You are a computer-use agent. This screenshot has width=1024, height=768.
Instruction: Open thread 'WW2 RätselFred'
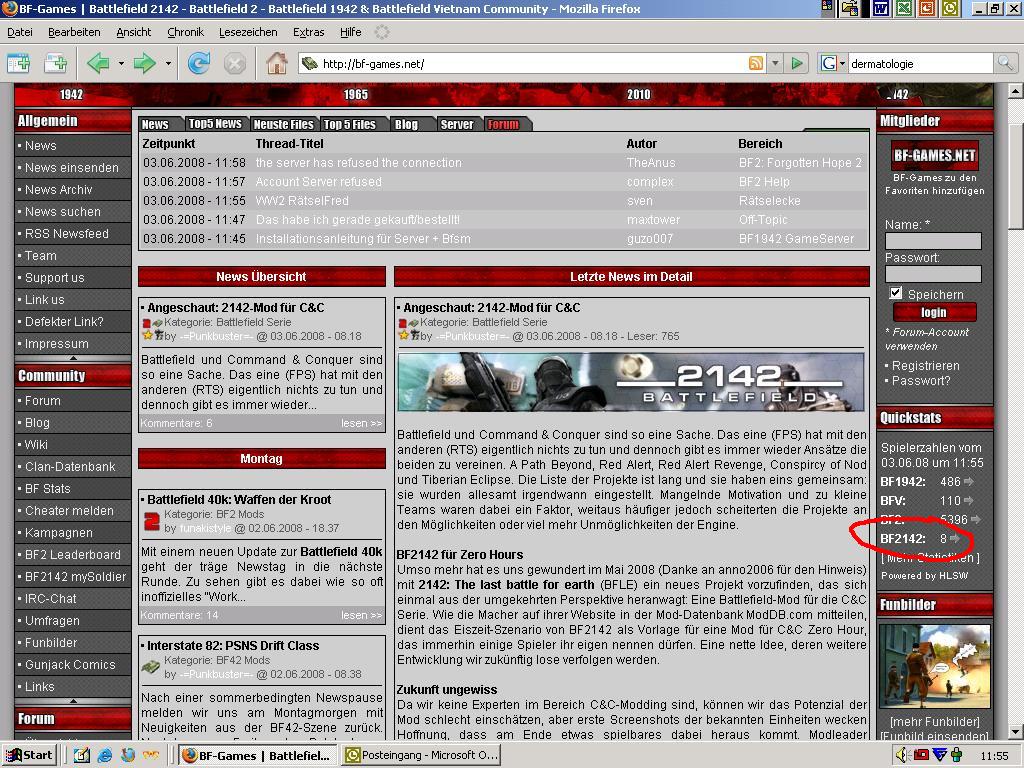pos(302,200)
